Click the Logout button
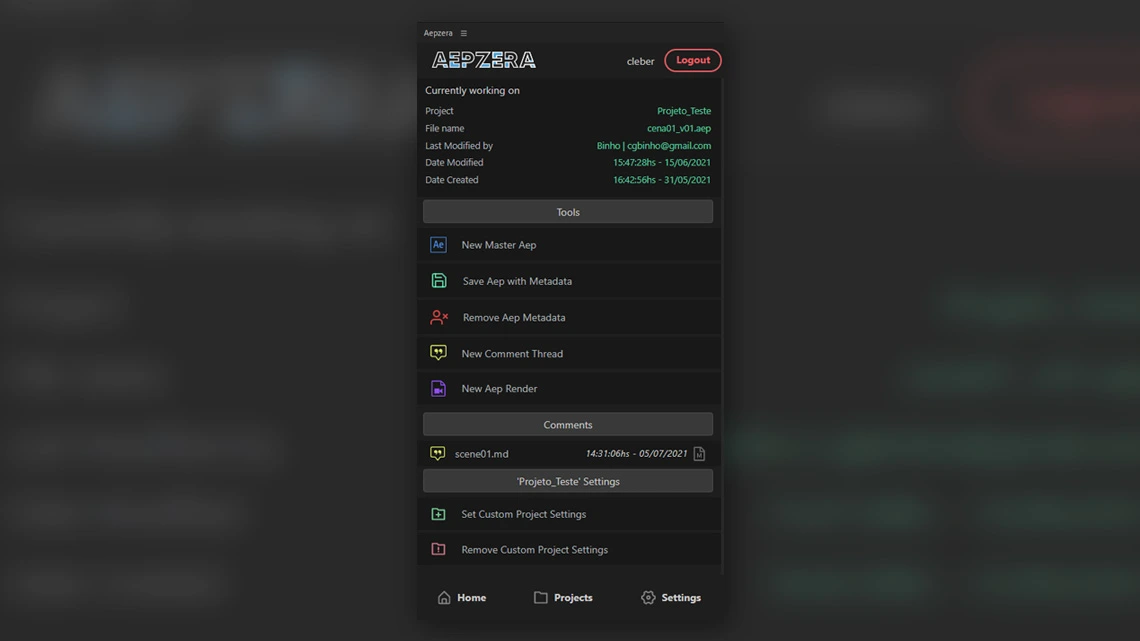1140x641 pixels. [693, 60]
